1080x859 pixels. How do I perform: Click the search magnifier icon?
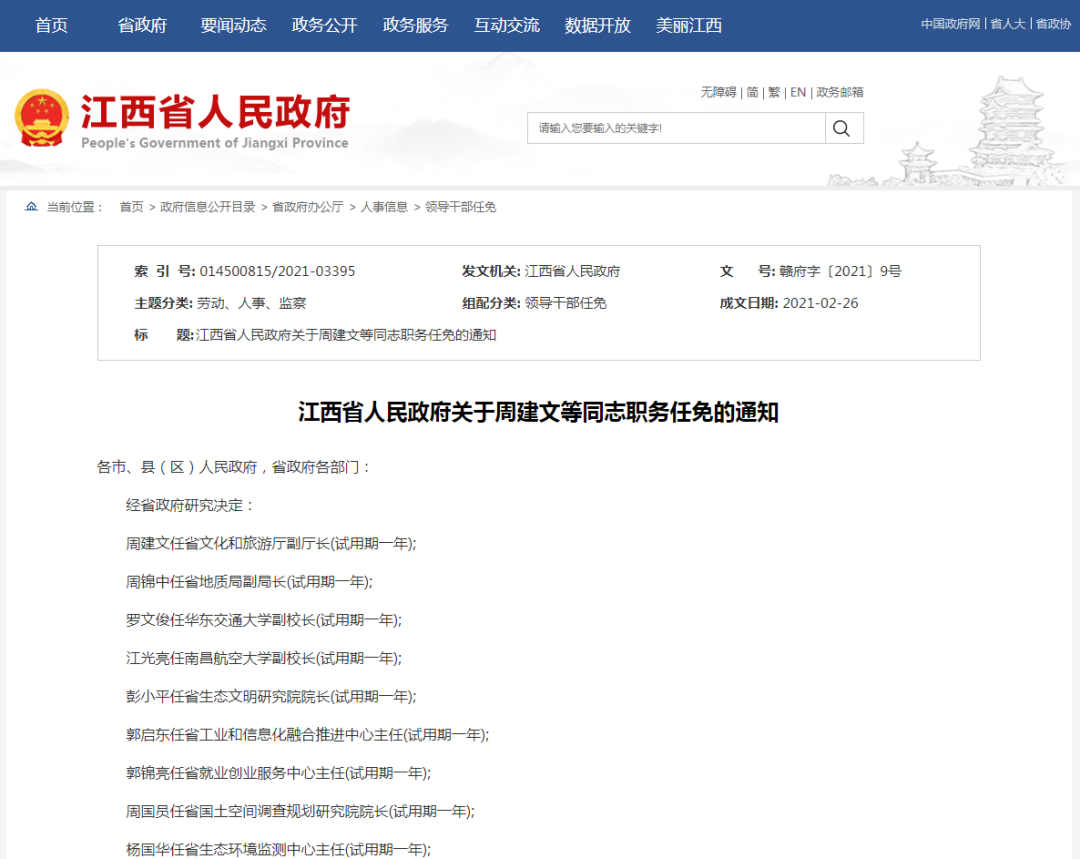[841, 128]
